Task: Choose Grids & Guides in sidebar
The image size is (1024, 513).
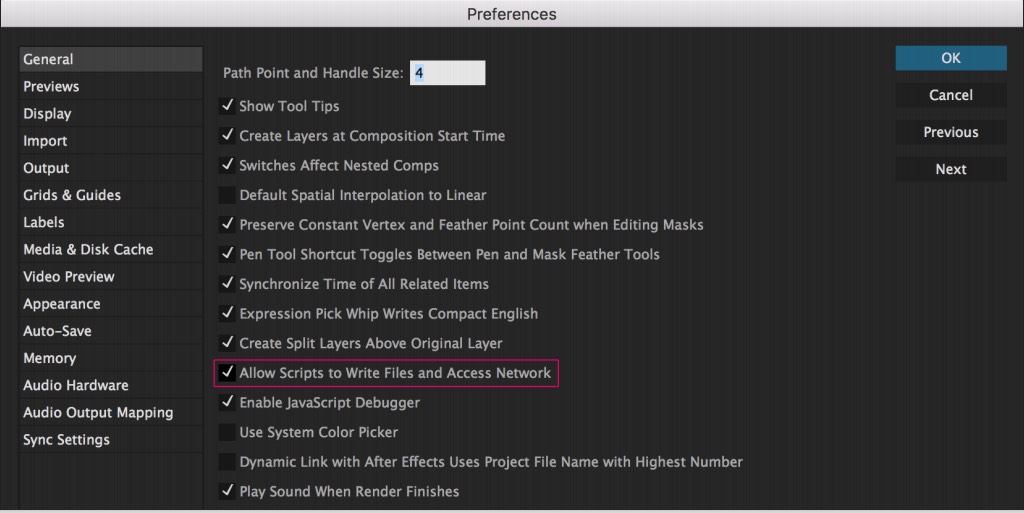Action: (x=72, y=195)
